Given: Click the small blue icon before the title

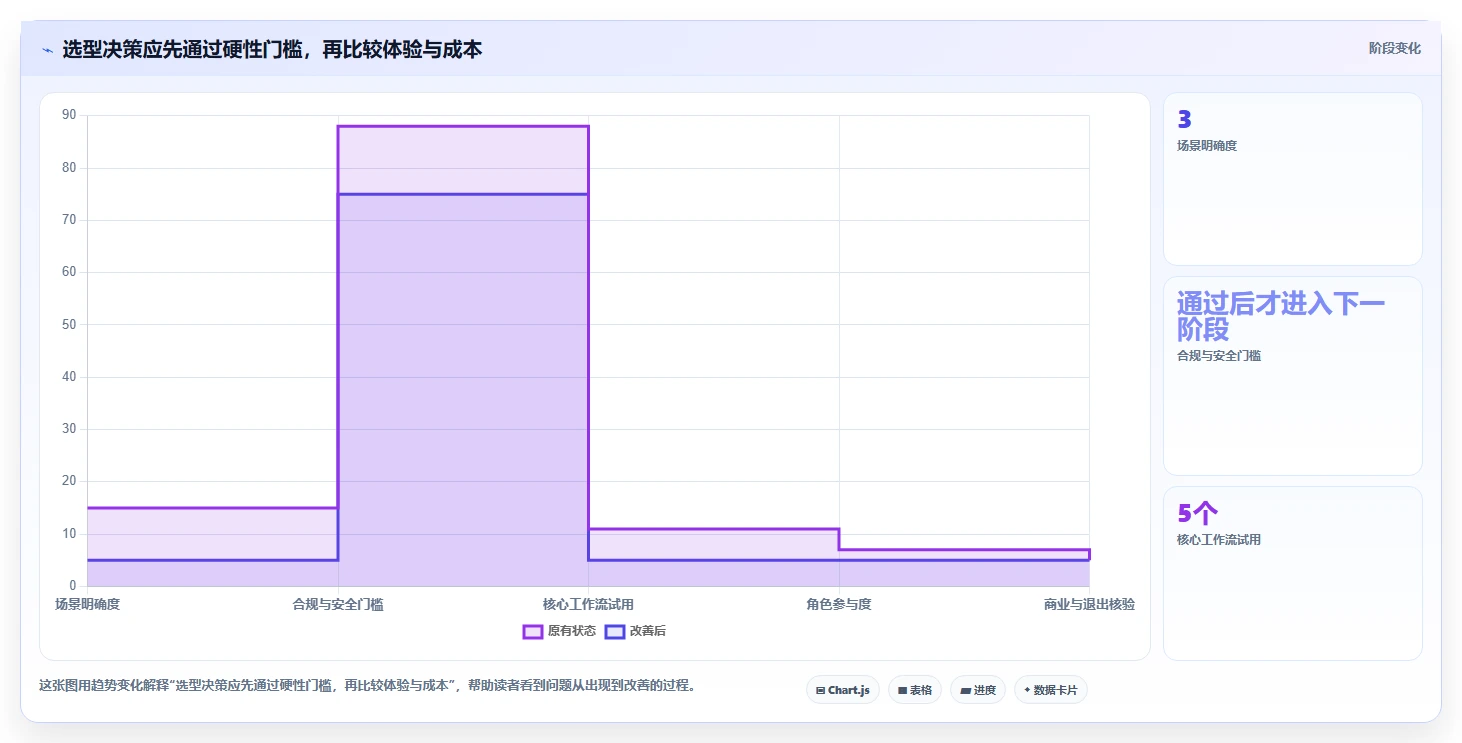Looking at the screenshot, I should [x=47, y=50].
